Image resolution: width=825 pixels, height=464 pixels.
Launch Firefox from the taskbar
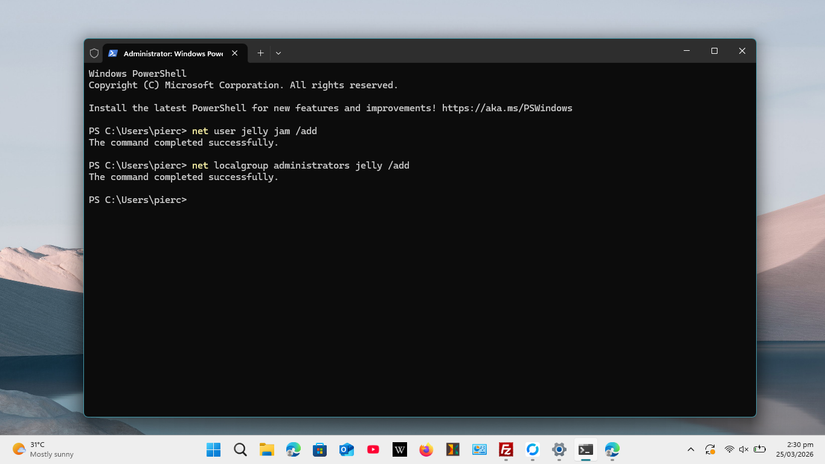click(426, 449)
